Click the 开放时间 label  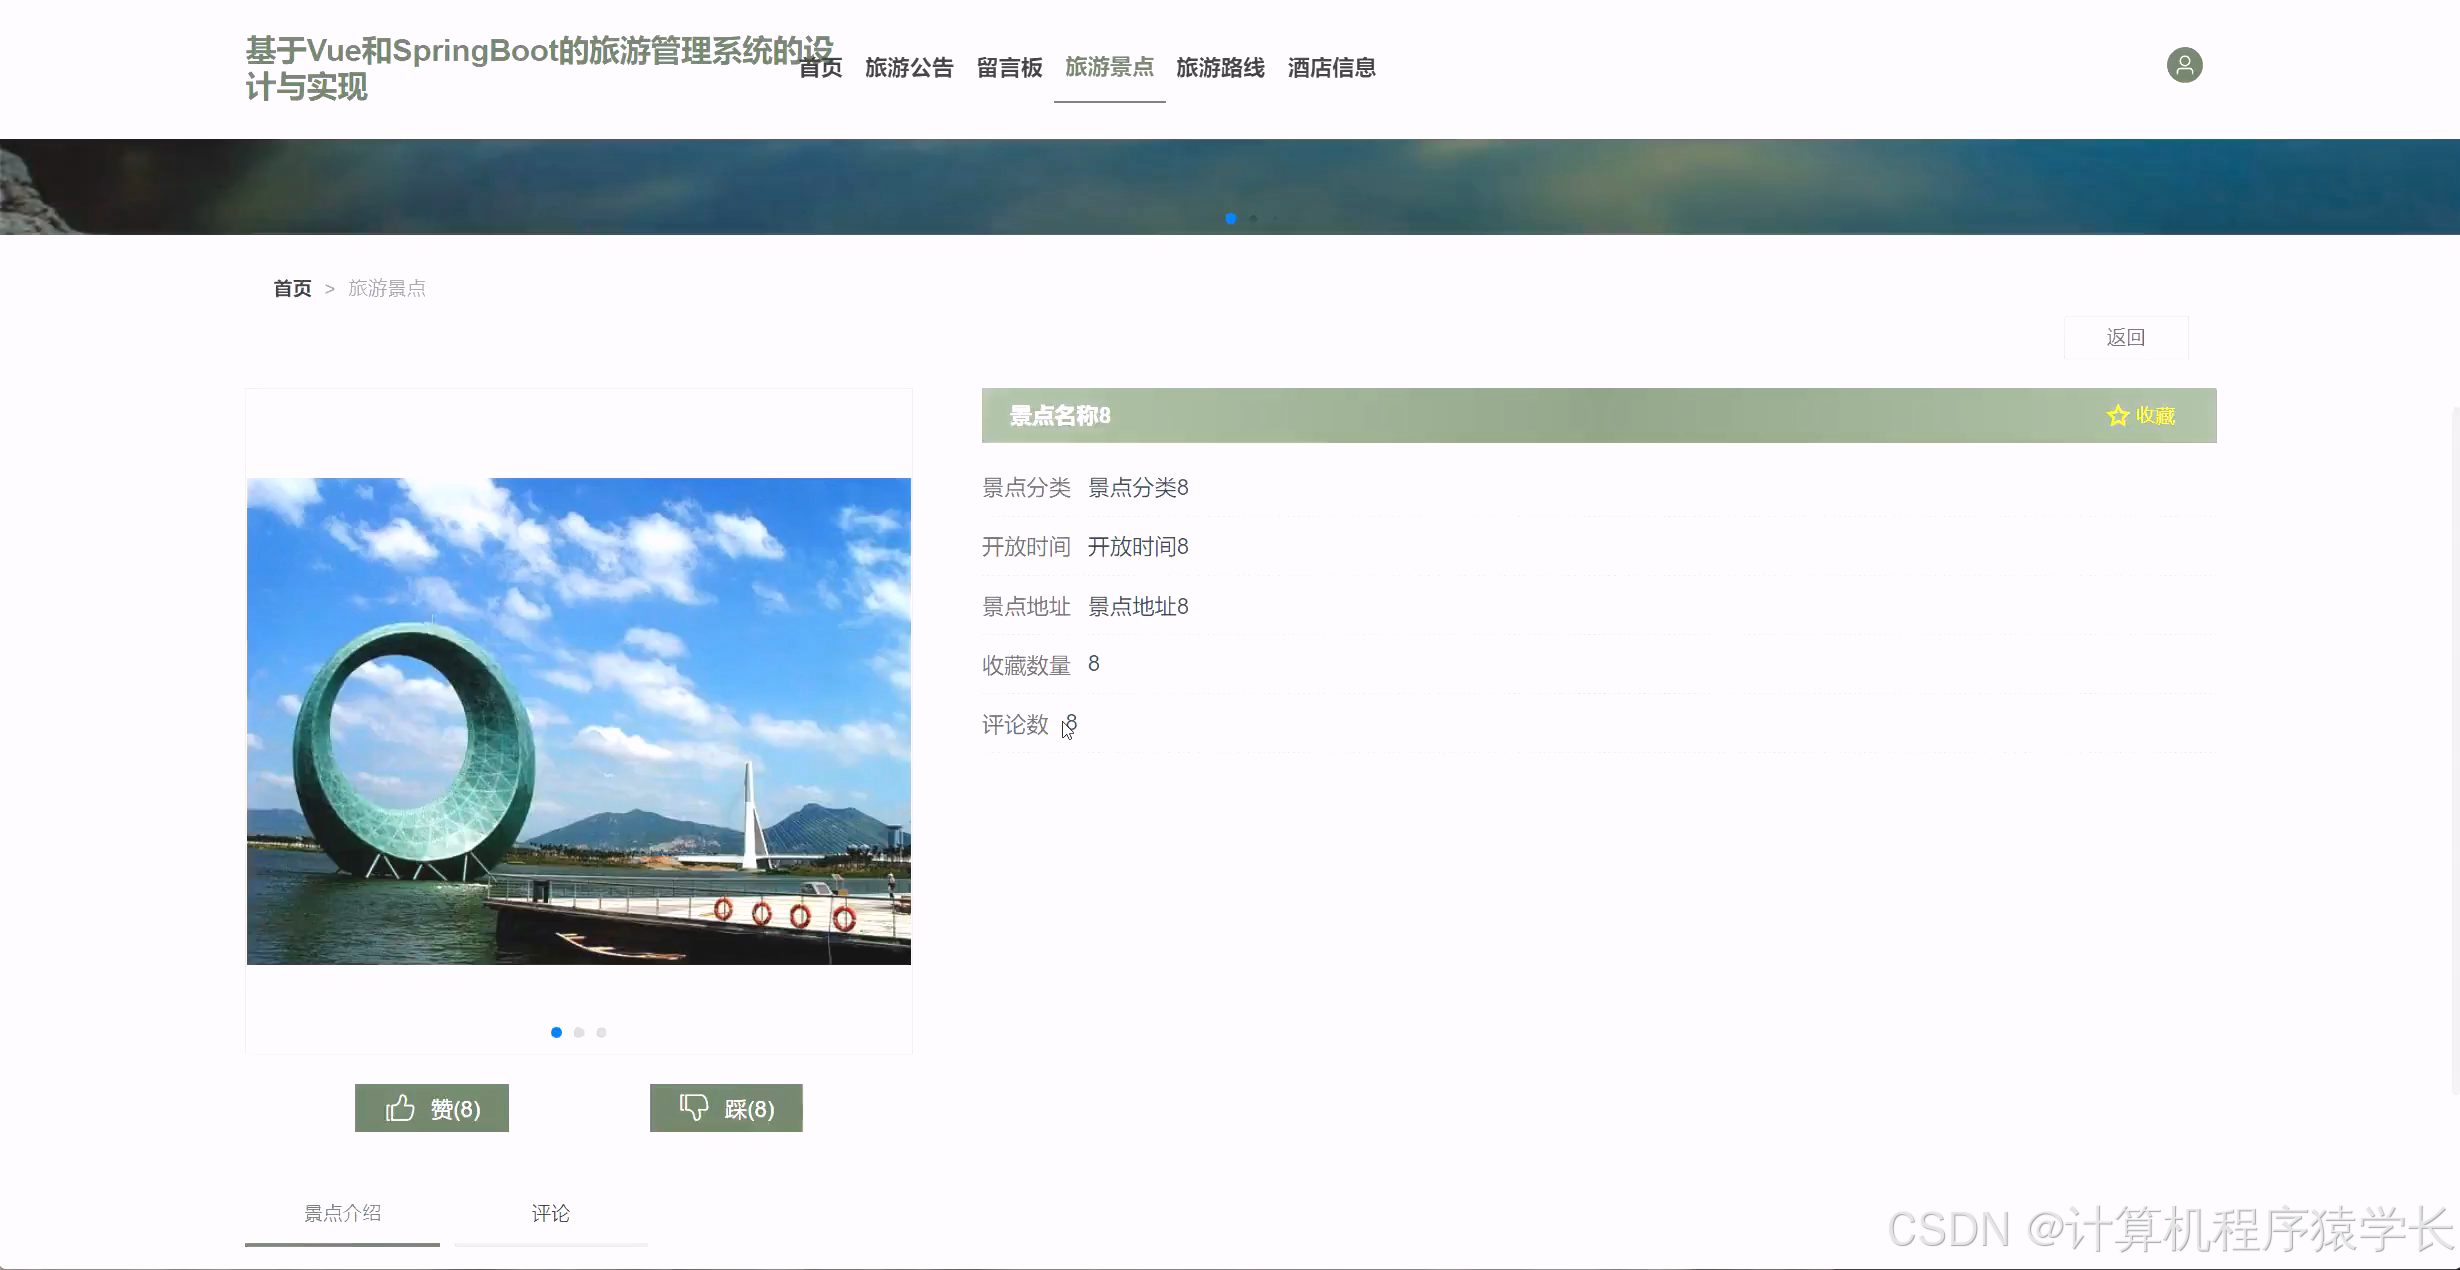[x=1026, y=547]
